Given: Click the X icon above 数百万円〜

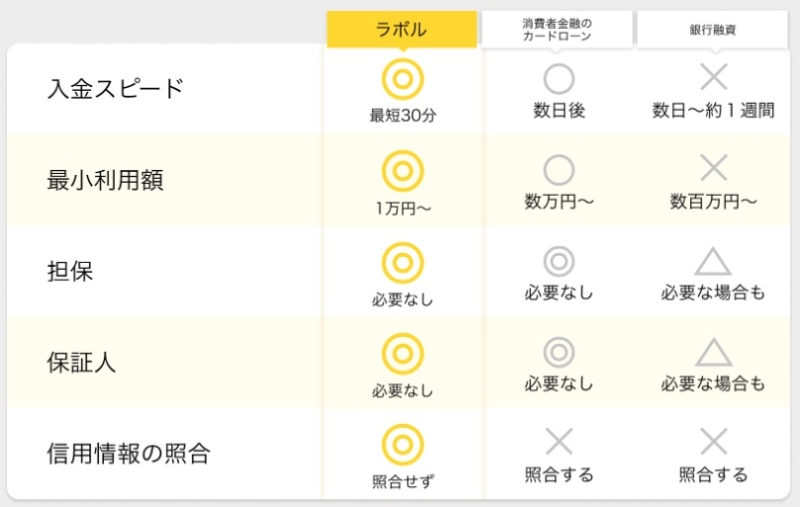Looking at the screenshot, I should click(713, 168).
